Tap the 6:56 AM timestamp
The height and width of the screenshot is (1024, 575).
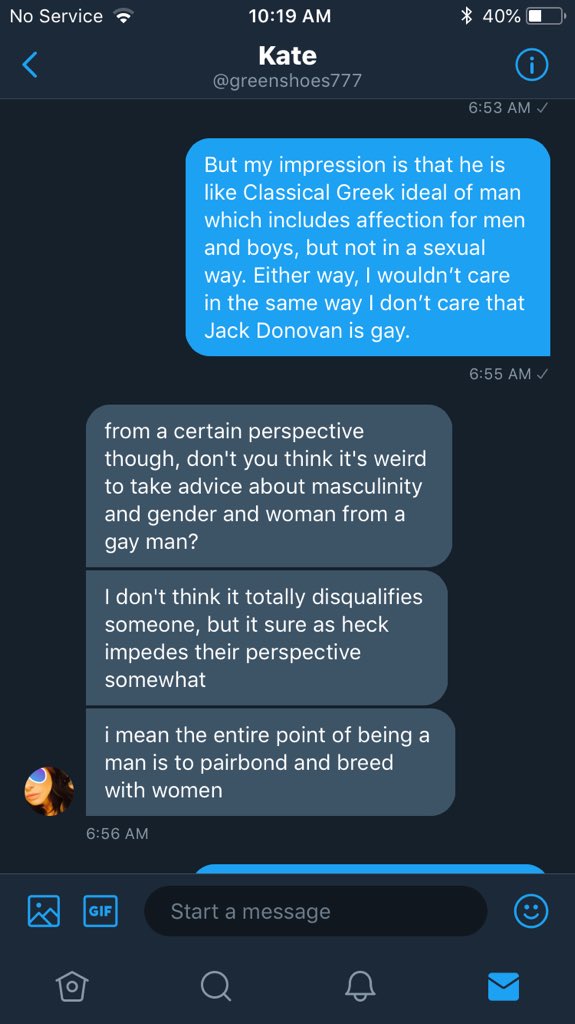tap(117, 833)
